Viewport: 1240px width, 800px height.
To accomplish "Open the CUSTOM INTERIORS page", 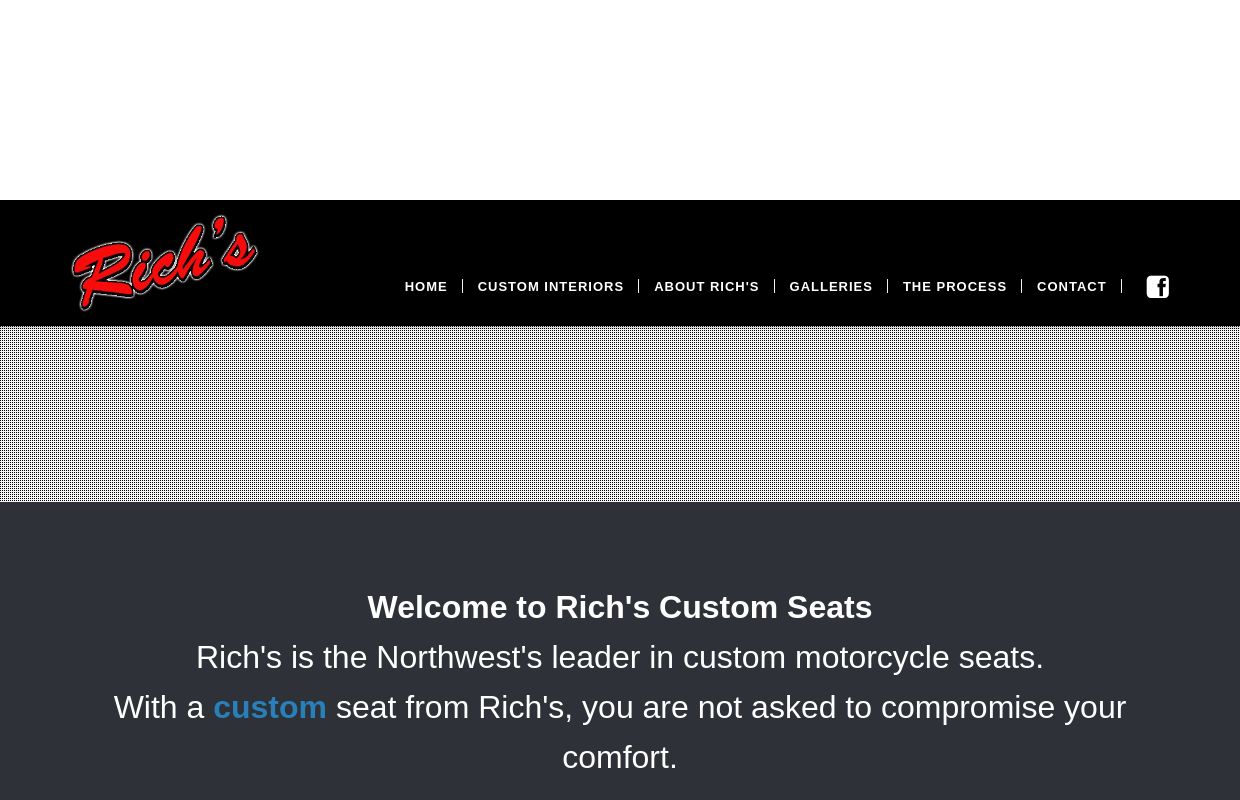I will (550, 286).
